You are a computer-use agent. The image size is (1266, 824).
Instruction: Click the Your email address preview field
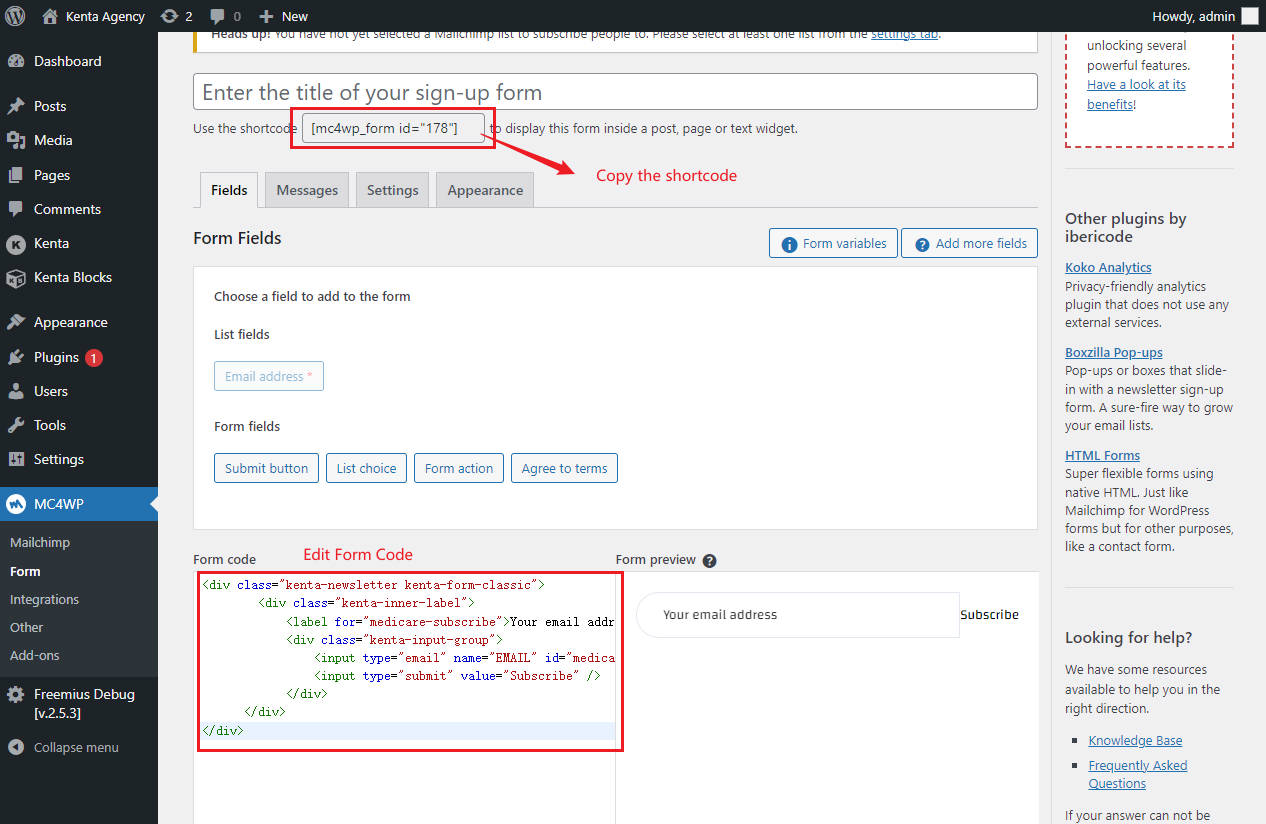point(798,615)
